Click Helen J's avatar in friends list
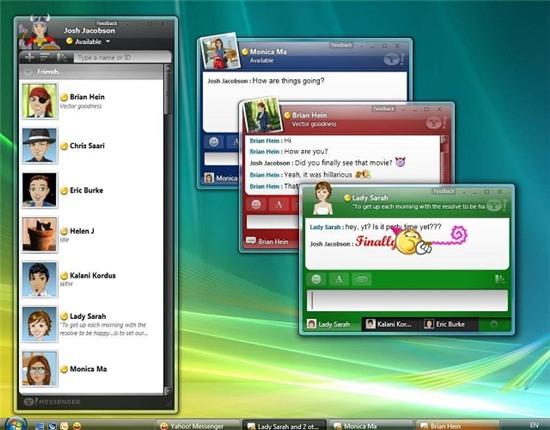This screenshot has height=430, width=550. point(39,234)
